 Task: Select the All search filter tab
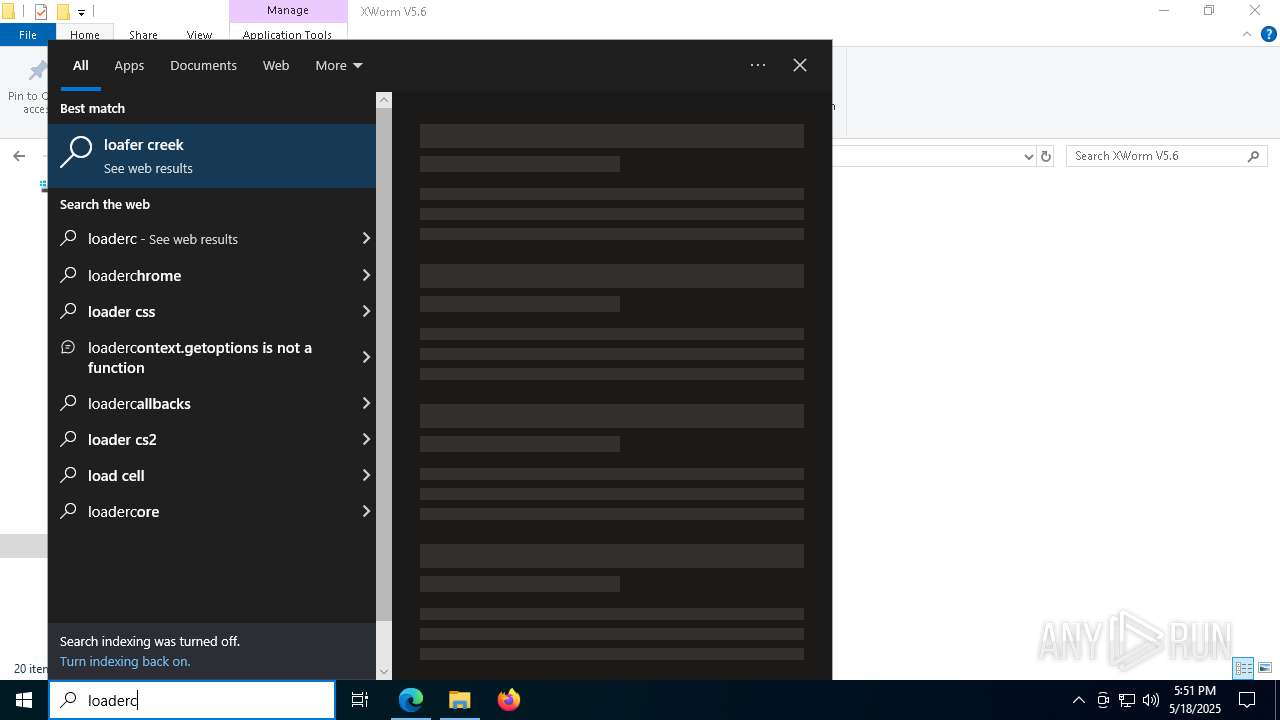81,65
